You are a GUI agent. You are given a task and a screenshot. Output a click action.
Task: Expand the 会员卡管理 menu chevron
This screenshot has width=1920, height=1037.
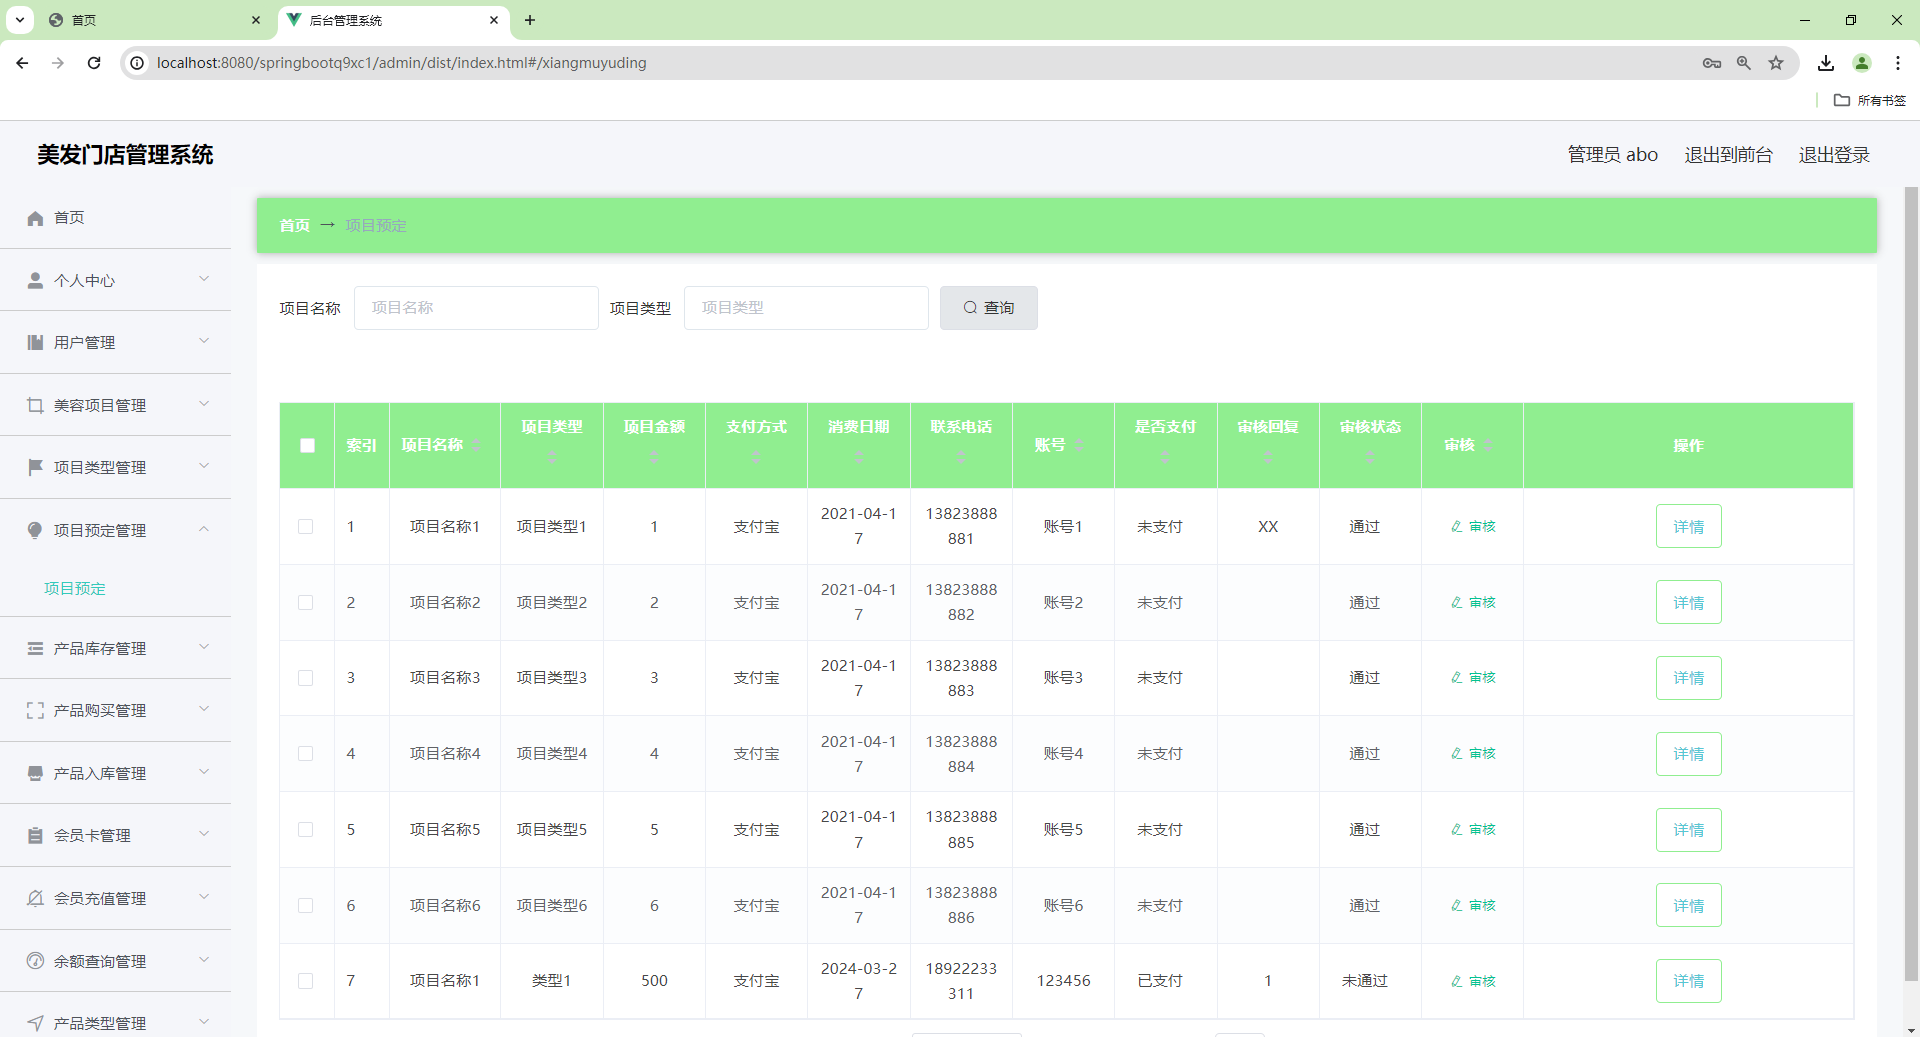[x=204, y=834]
